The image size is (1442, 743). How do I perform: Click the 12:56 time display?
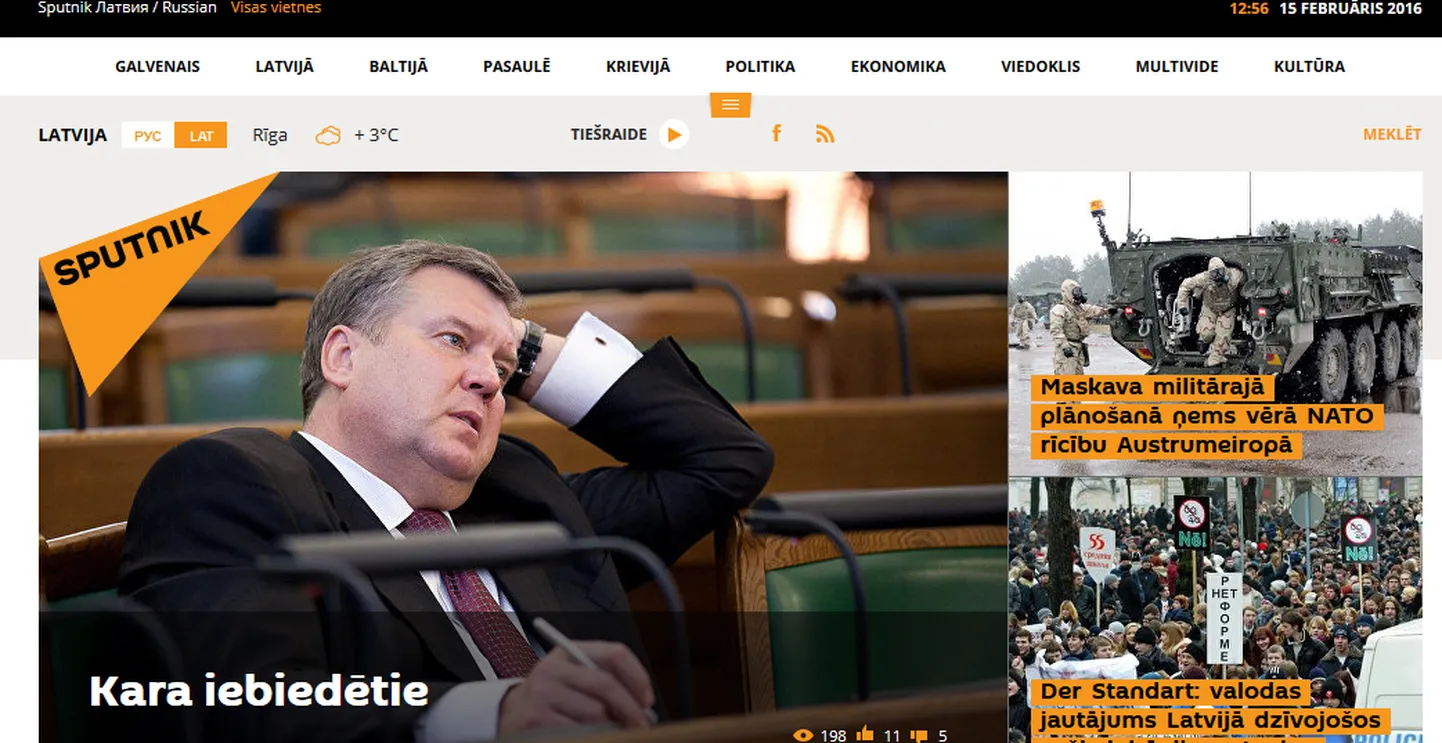(x=1249, y=8)
